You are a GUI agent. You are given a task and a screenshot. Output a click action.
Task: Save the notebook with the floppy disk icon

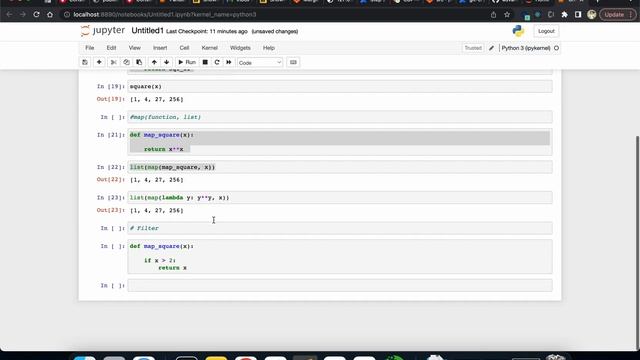(x=85, y=62)
